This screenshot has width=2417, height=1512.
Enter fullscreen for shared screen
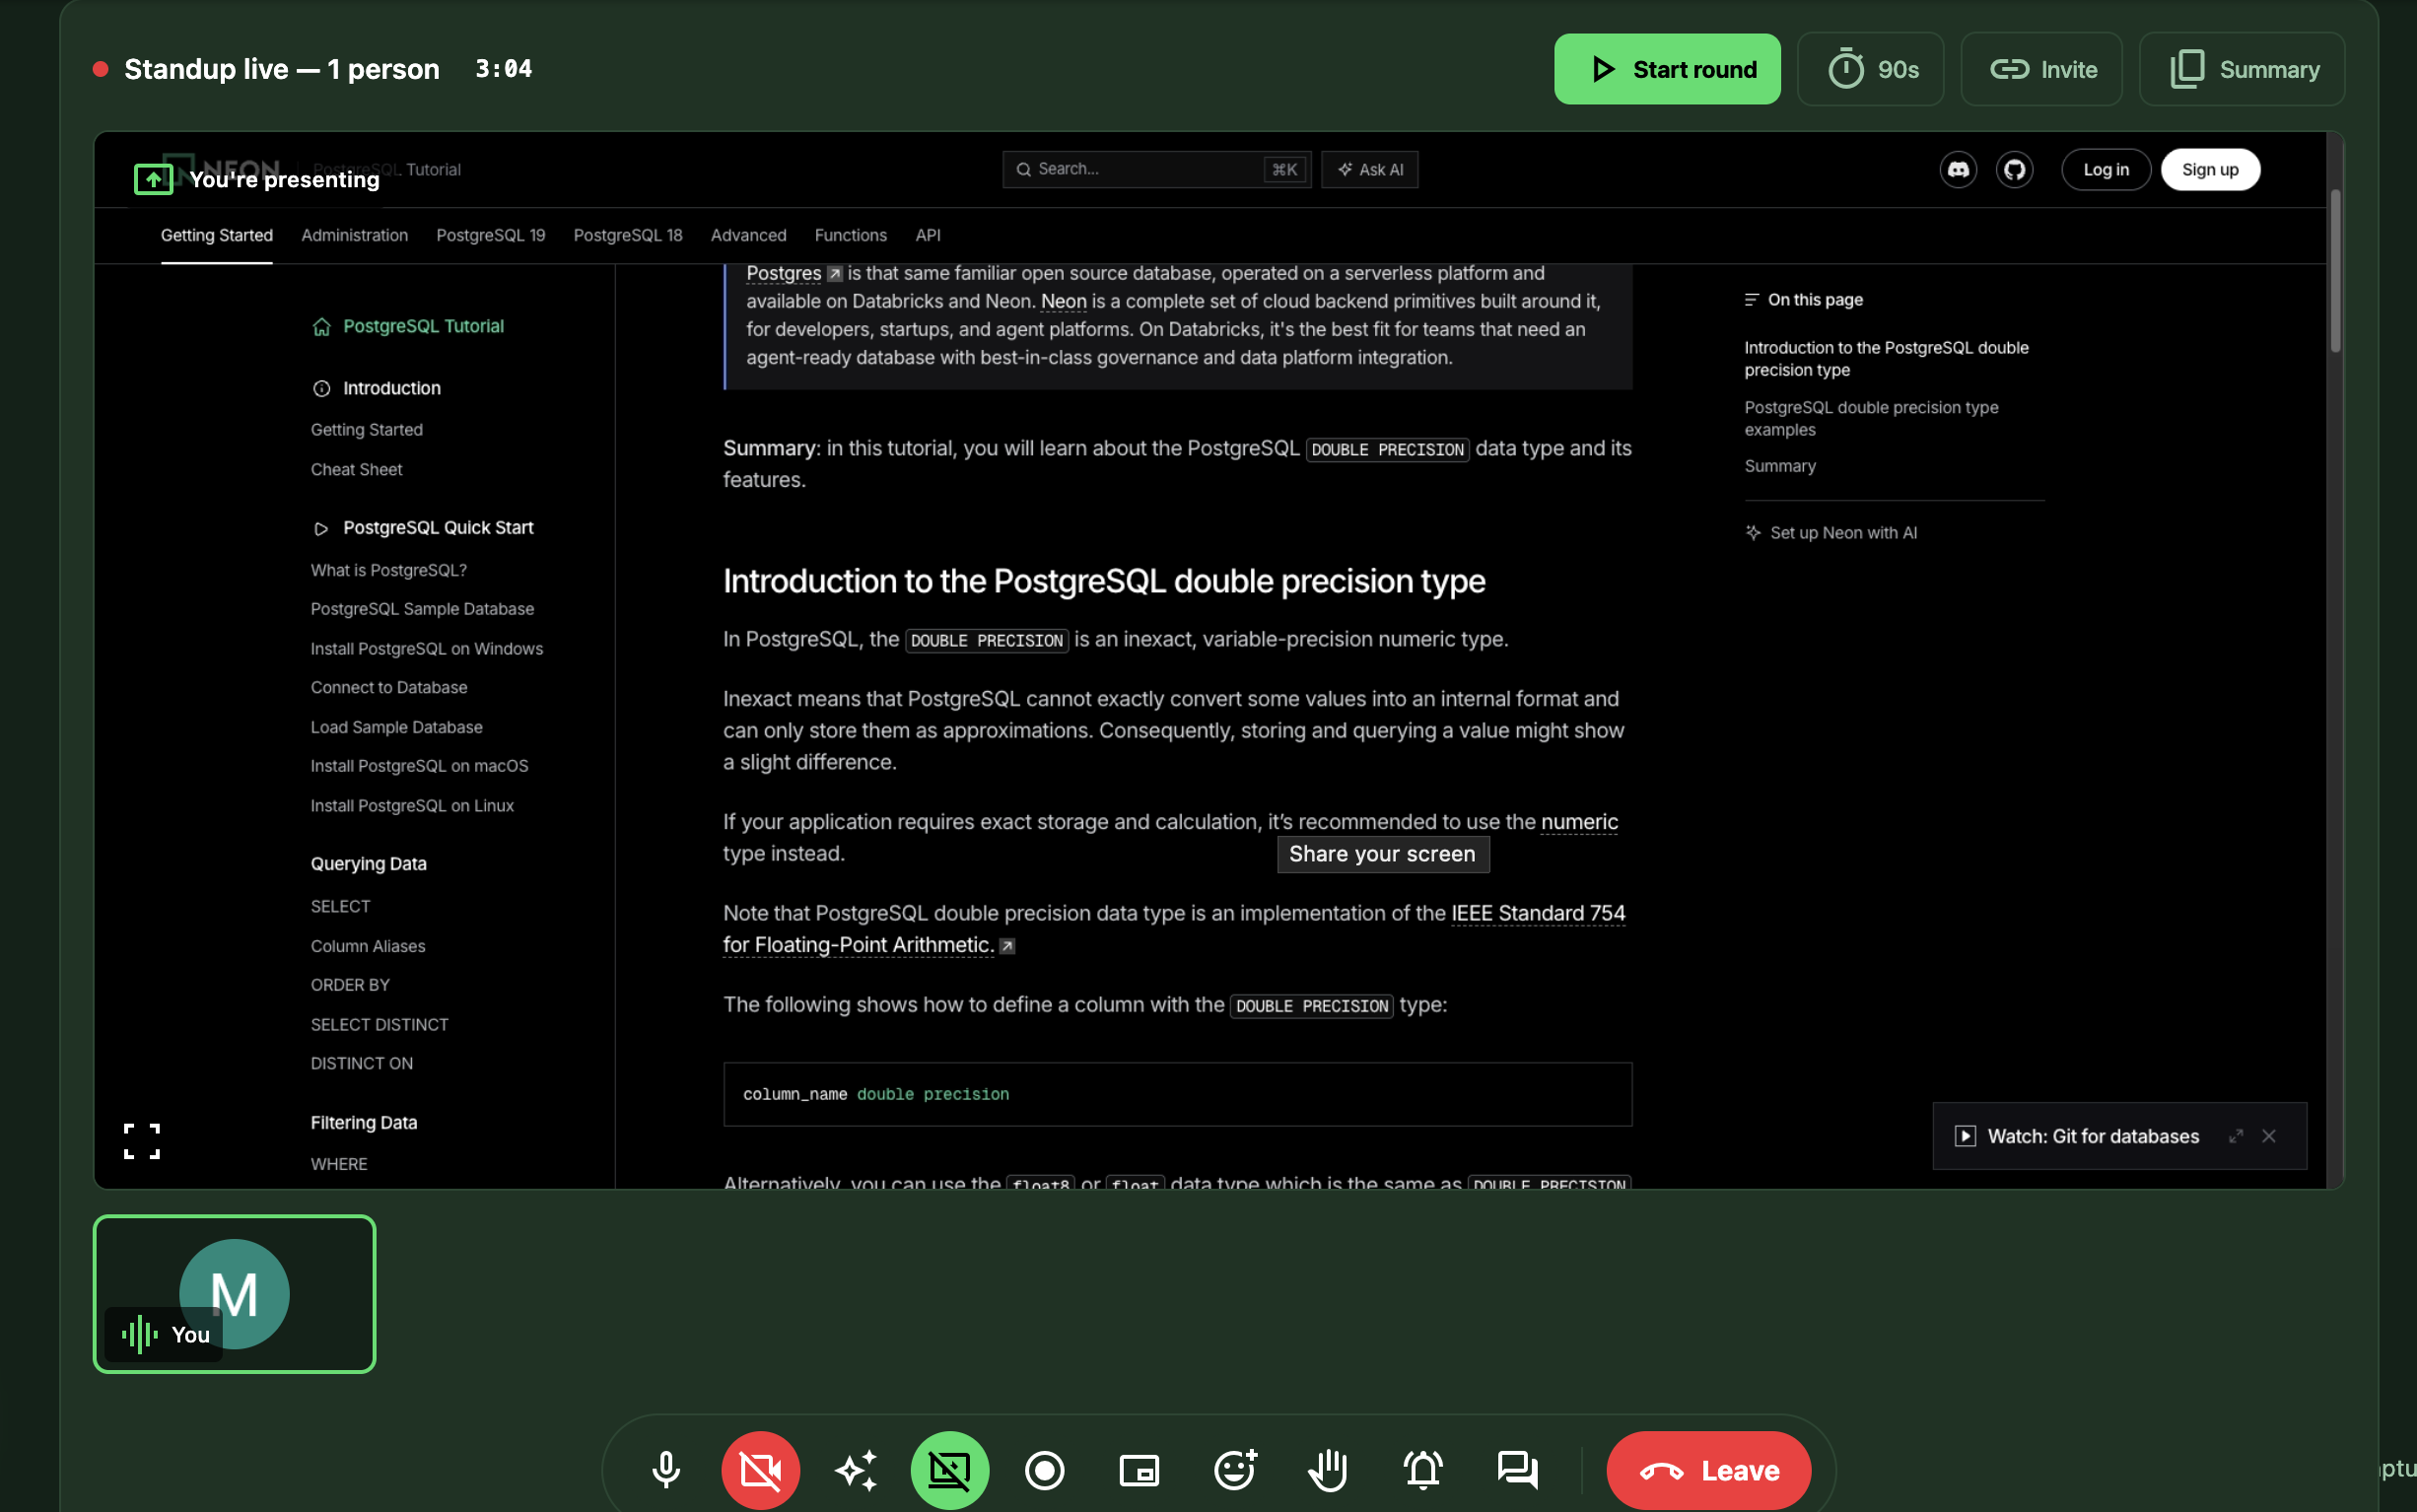[141, 1141]
